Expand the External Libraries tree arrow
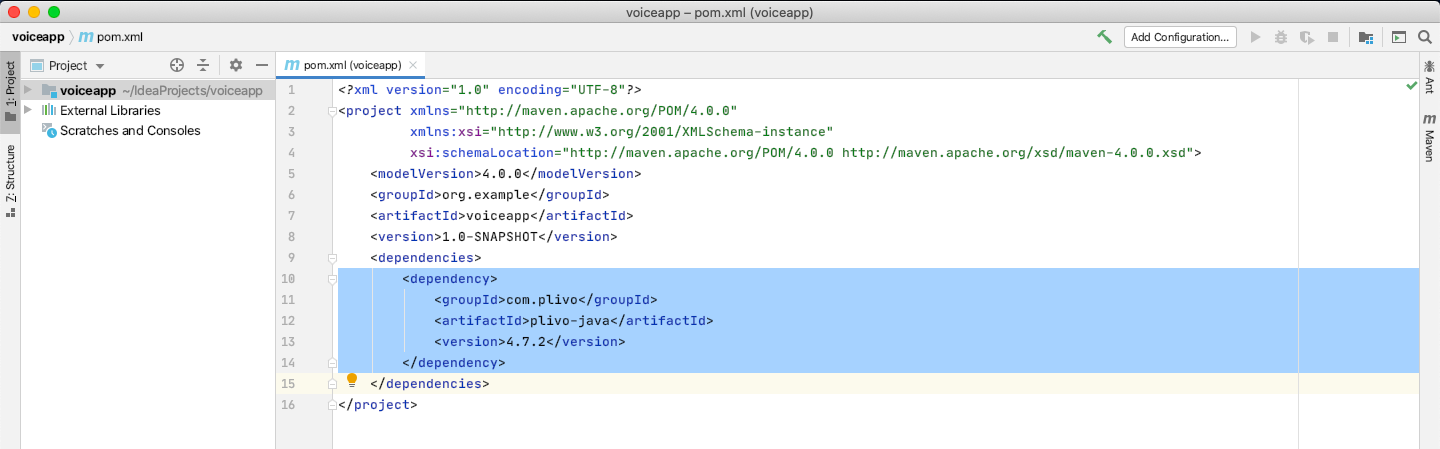The height and width of the screenshot is (449, 1440). coord(28,110)
